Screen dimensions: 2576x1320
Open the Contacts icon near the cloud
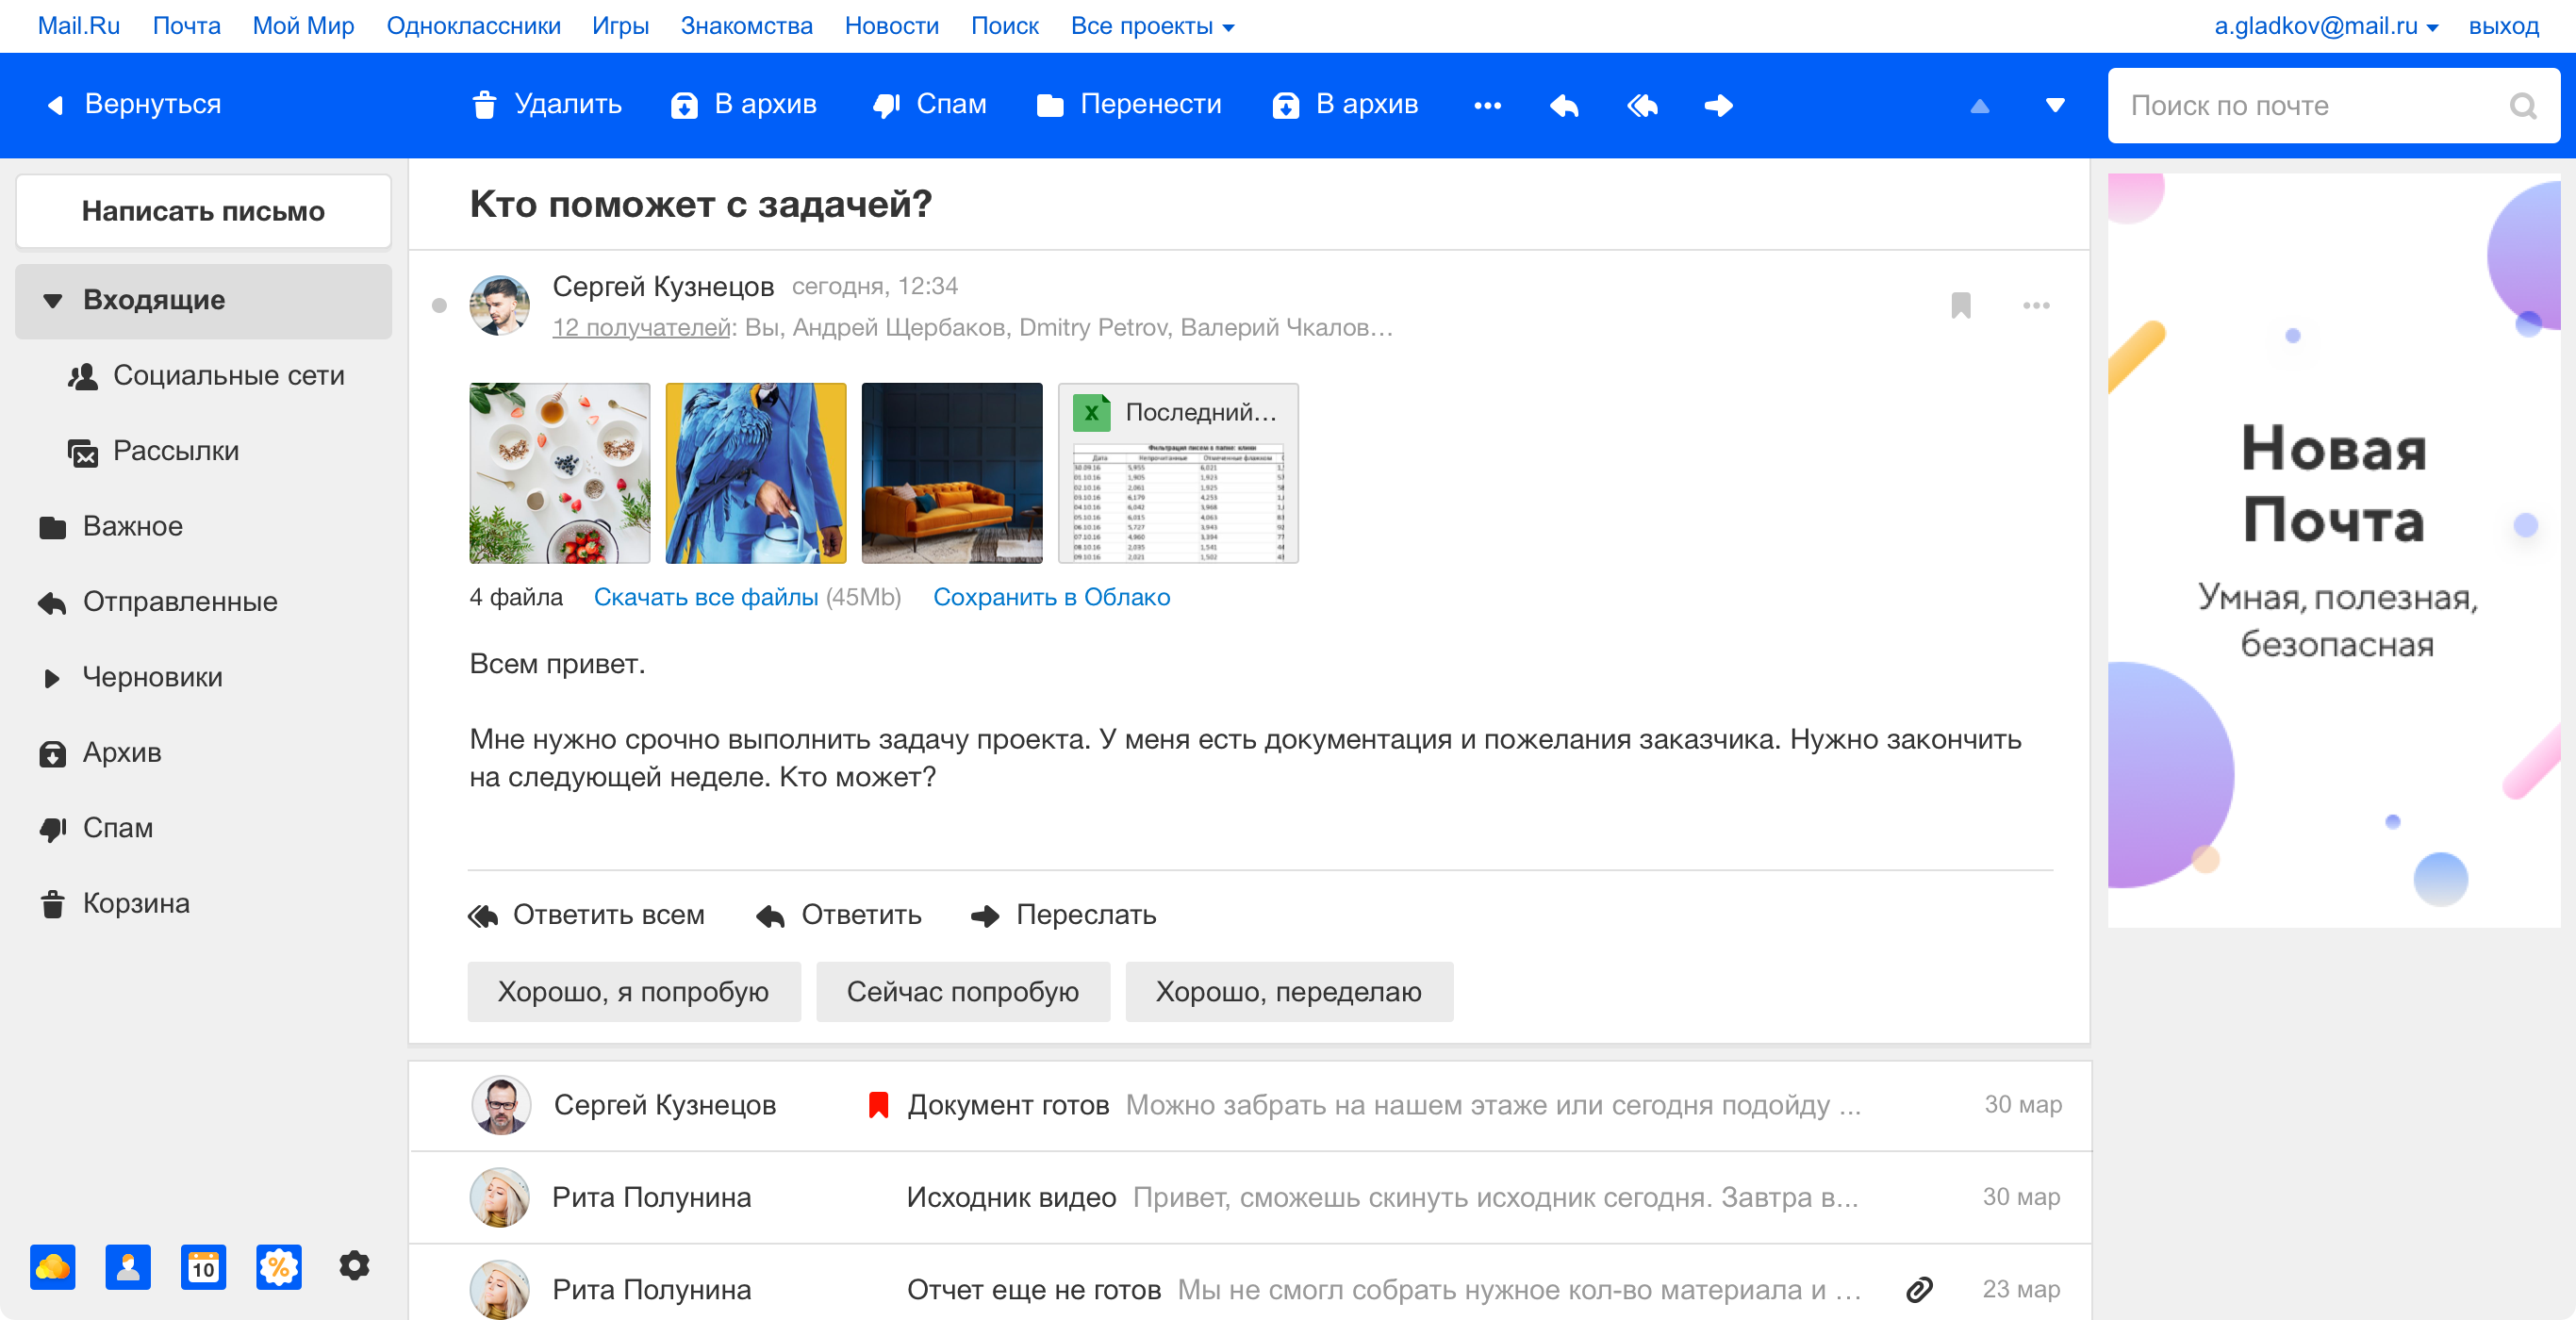pyautogui.click(x=128, y=1267)
